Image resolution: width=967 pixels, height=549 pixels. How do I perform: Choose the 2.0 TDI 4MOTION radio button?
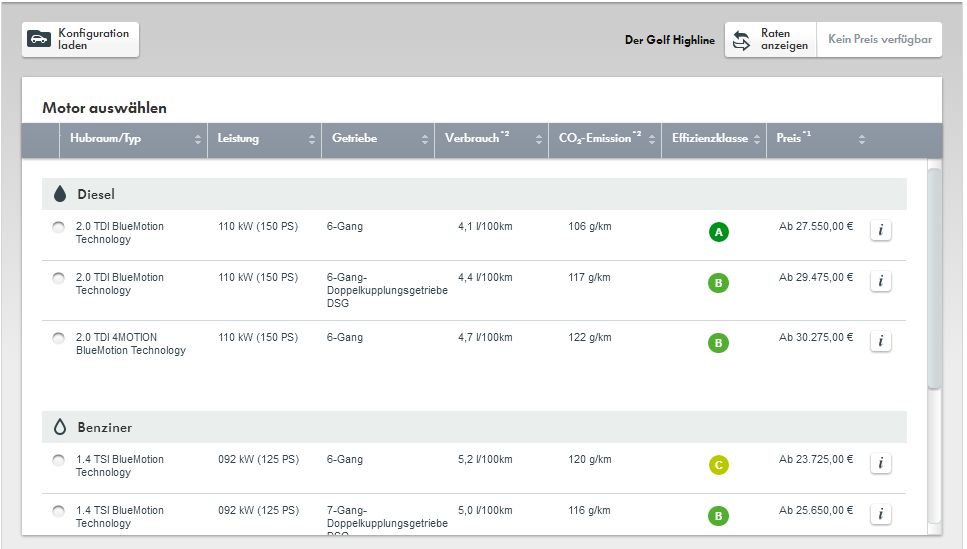pyautogui.click(x=58, y=339)
